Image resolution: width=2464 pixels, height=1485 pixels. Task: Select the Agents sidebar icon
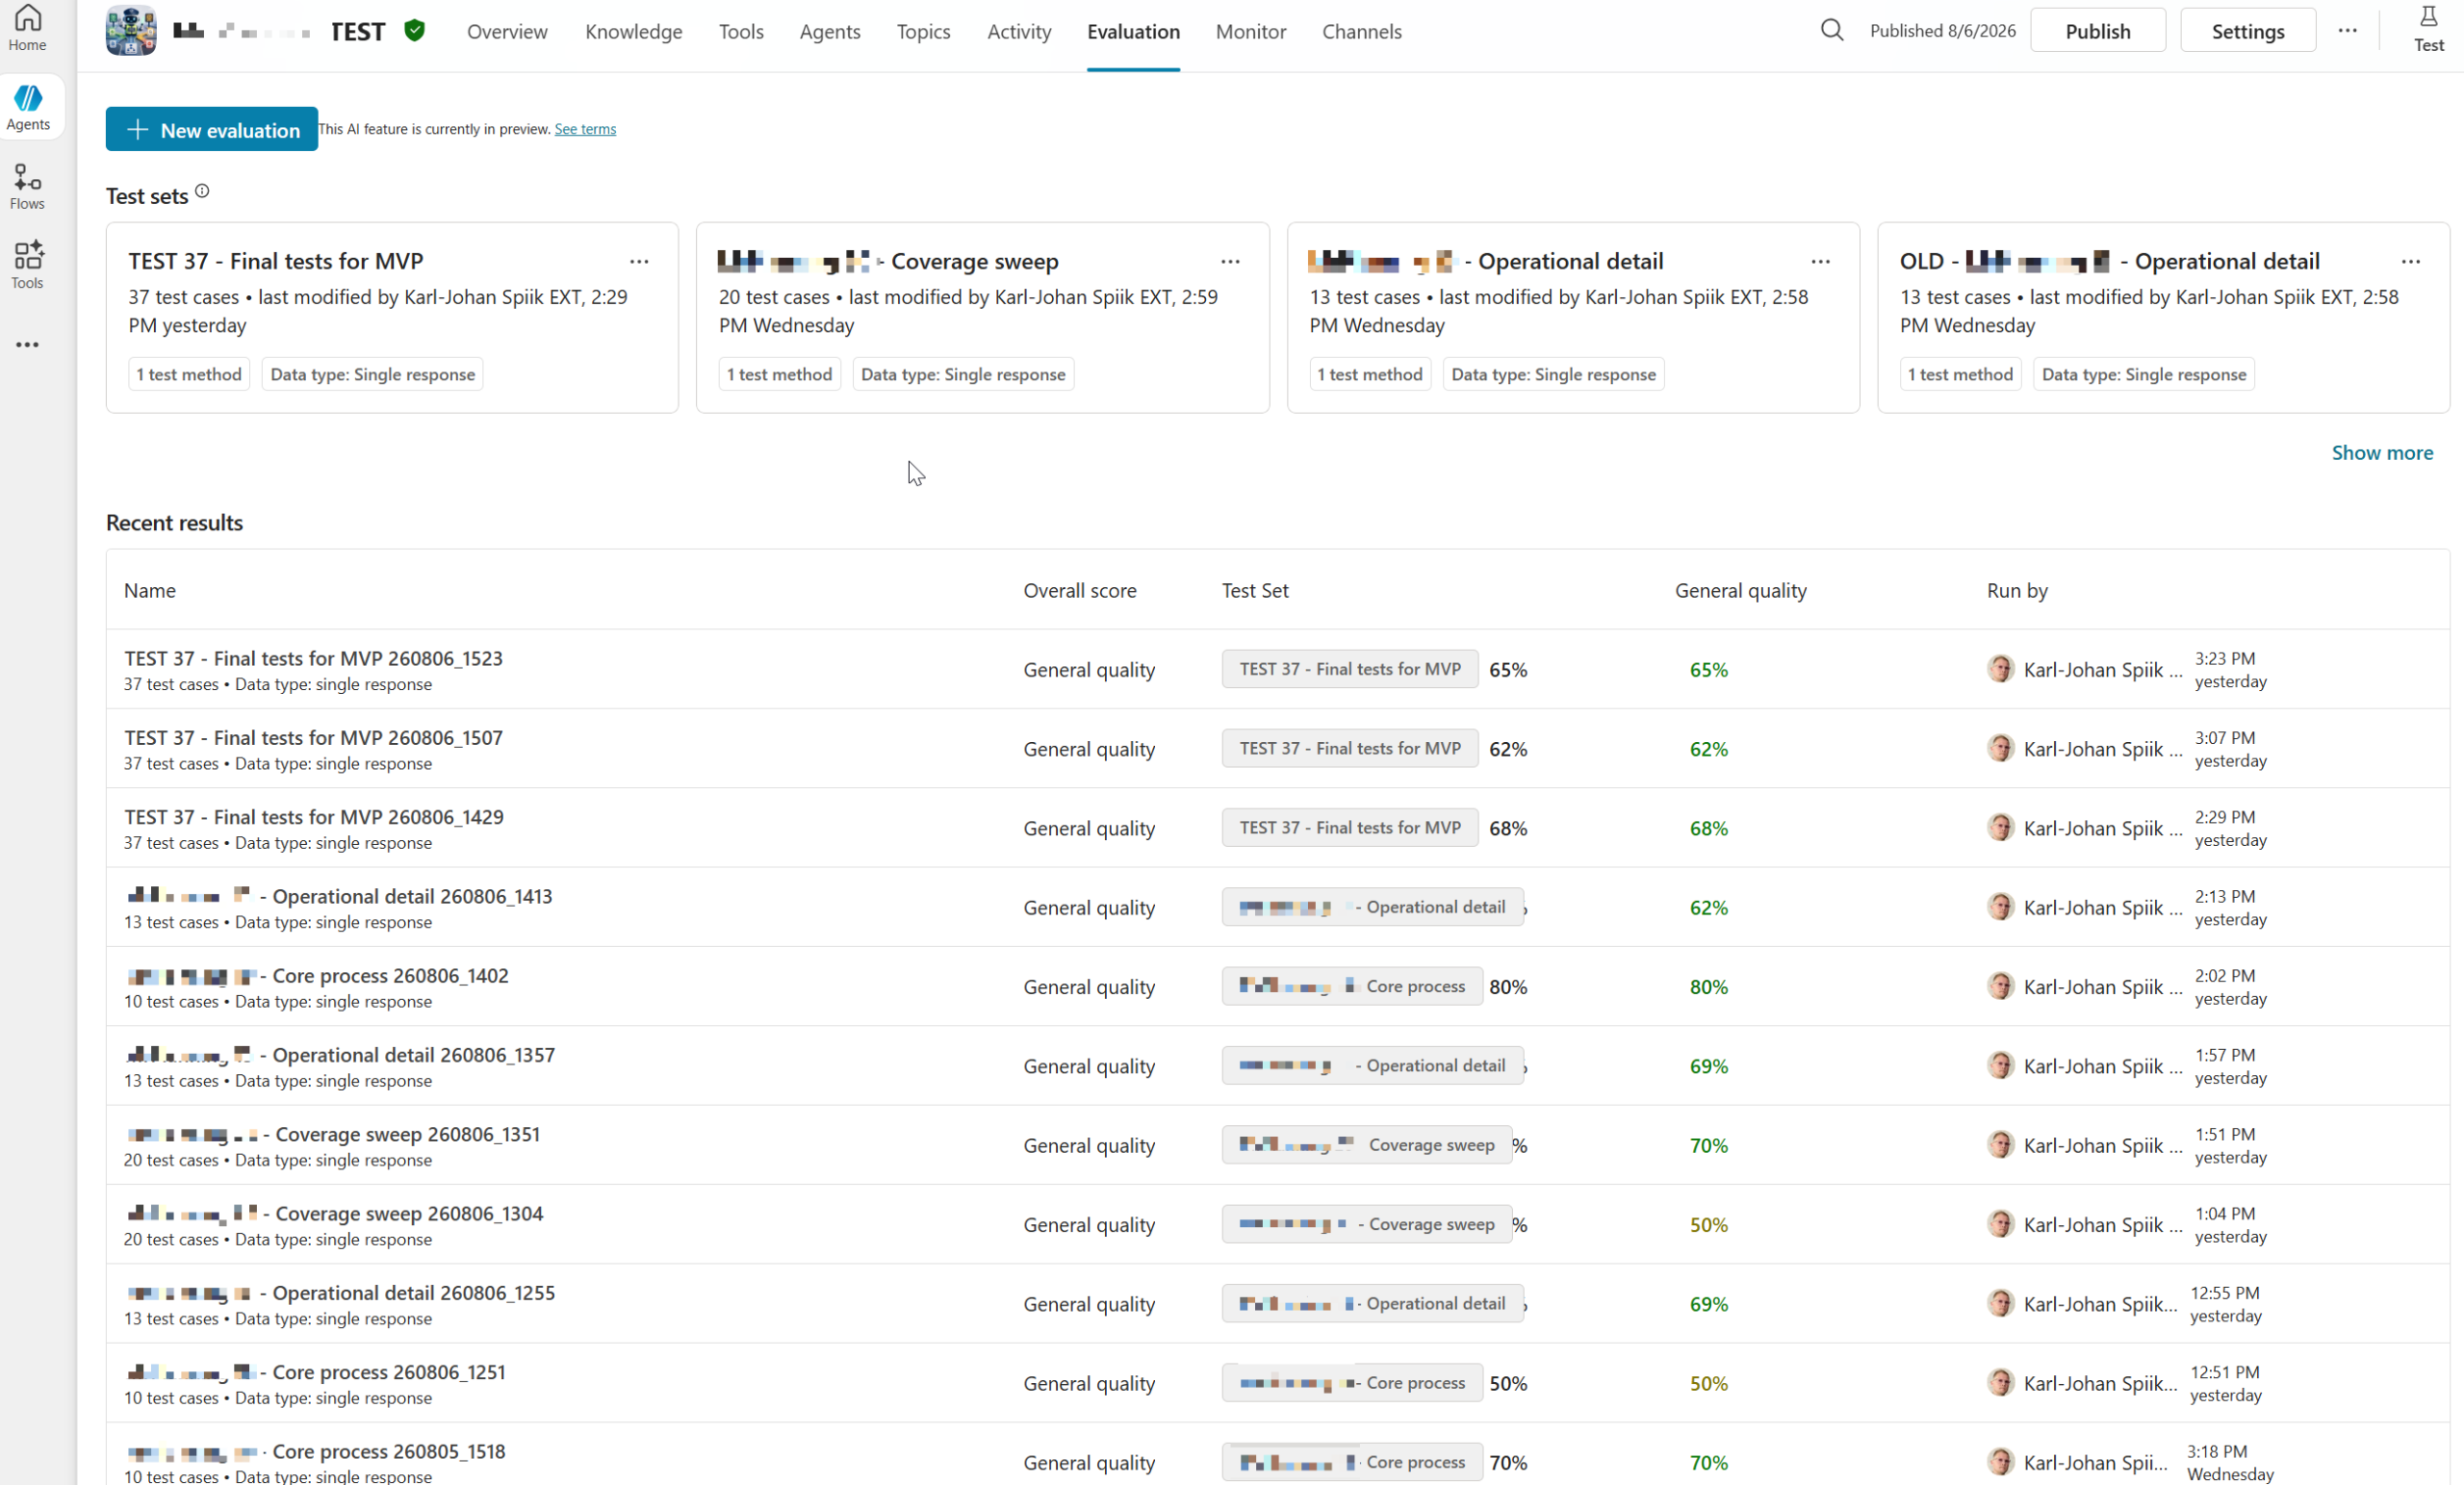27,107
